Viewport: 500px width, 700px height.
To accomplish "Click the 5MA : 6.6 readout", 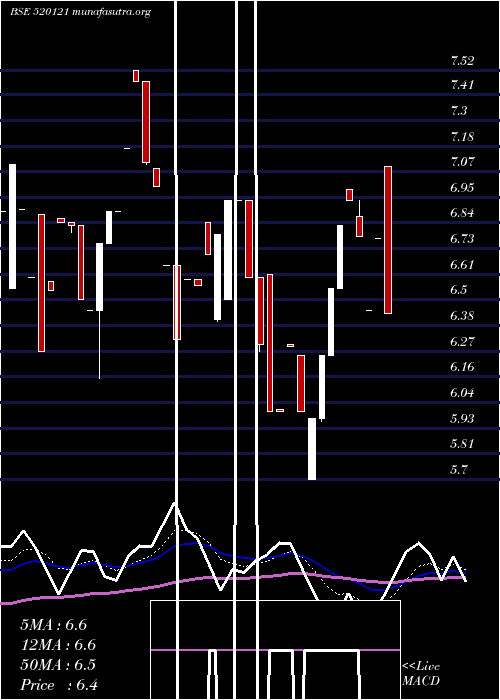I will pyautogui.click(x=54, y=625).
